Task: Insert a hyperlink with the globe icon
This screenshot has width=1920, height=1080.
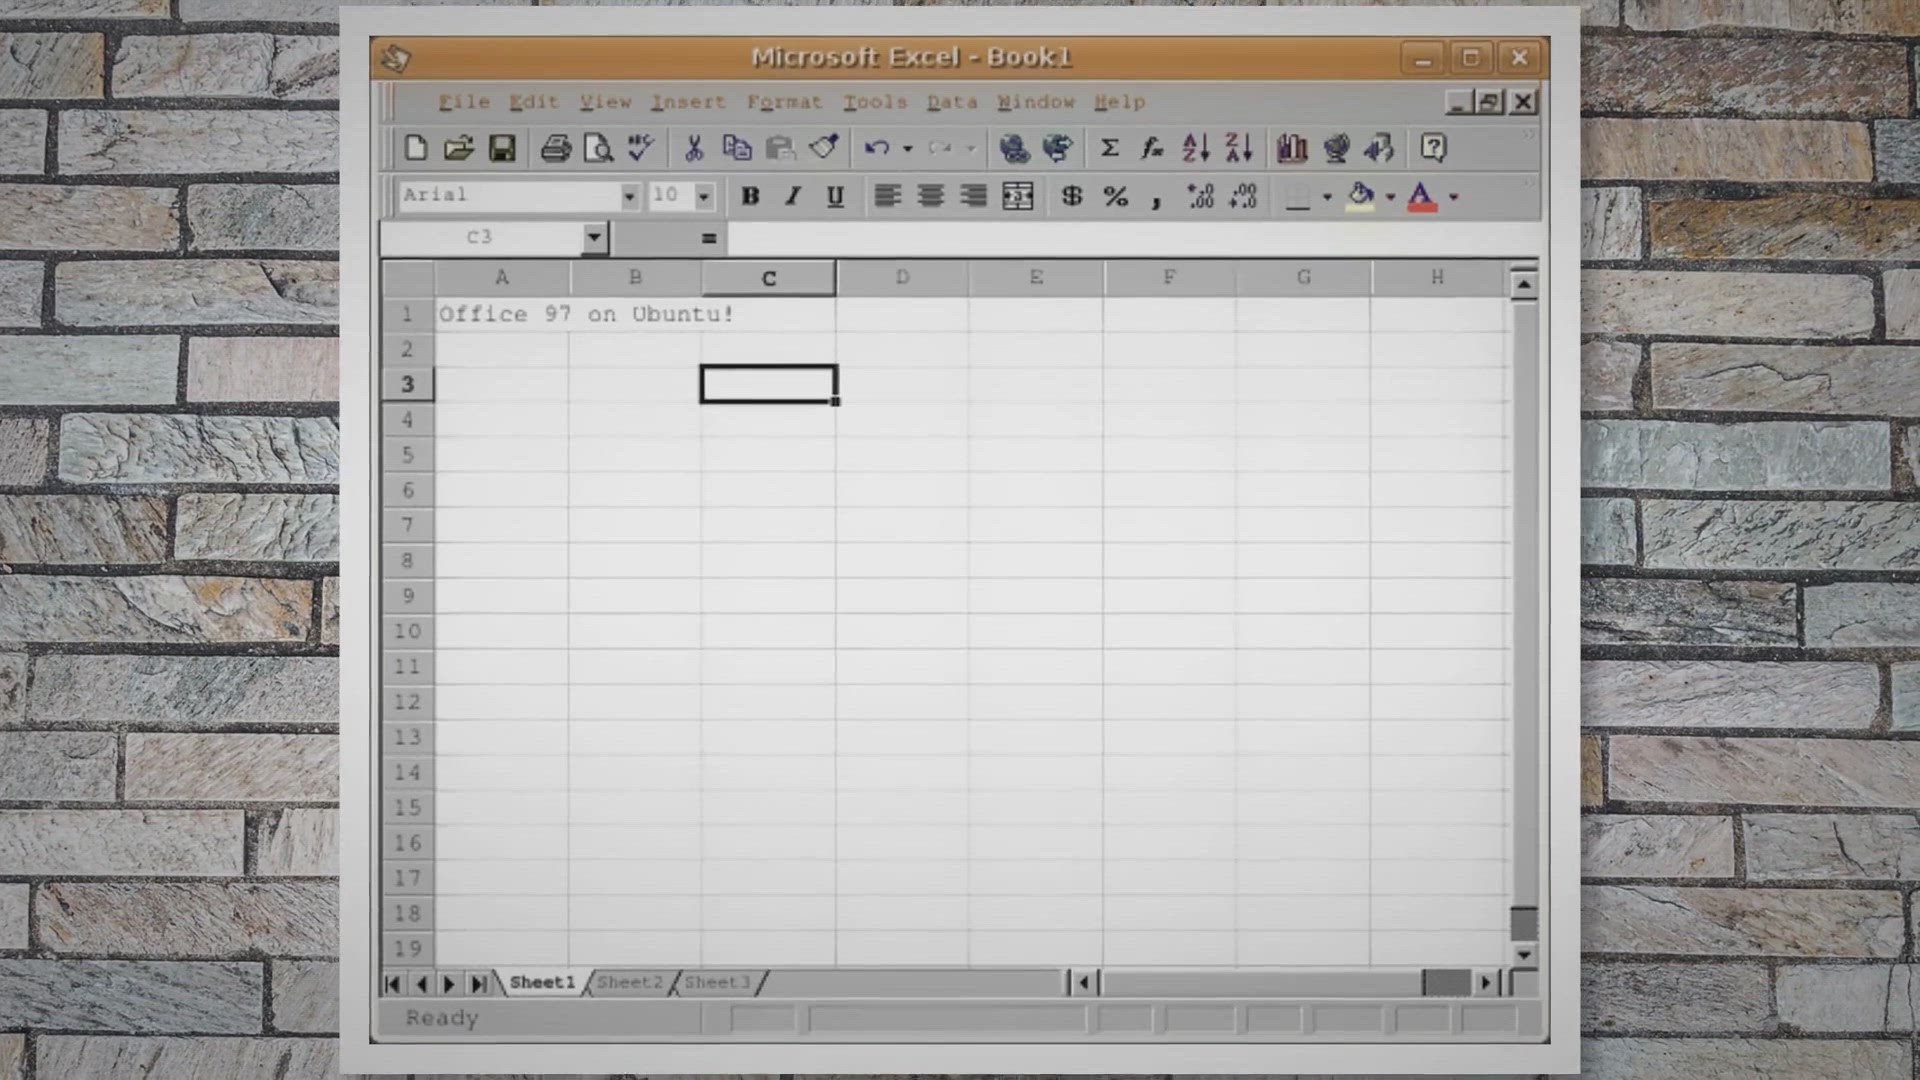Action: click(1014, 148)
